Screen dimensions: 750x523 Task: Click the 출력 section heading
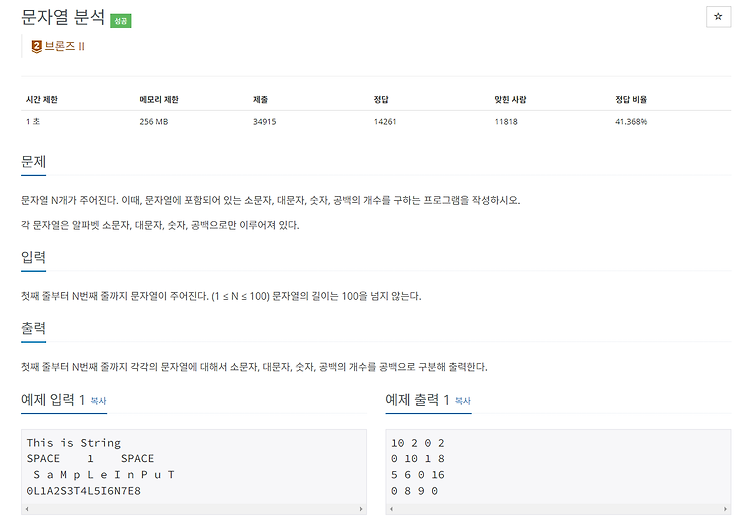point(33,328)
